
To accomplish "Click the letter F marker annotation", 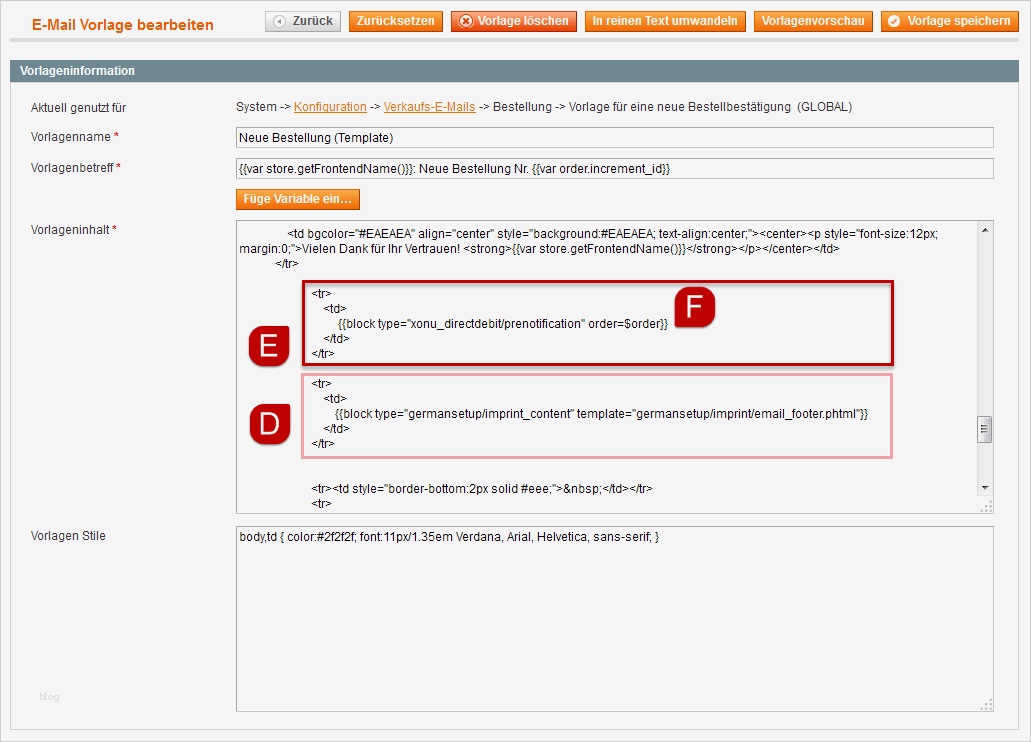I will click(x=692, y=308).
